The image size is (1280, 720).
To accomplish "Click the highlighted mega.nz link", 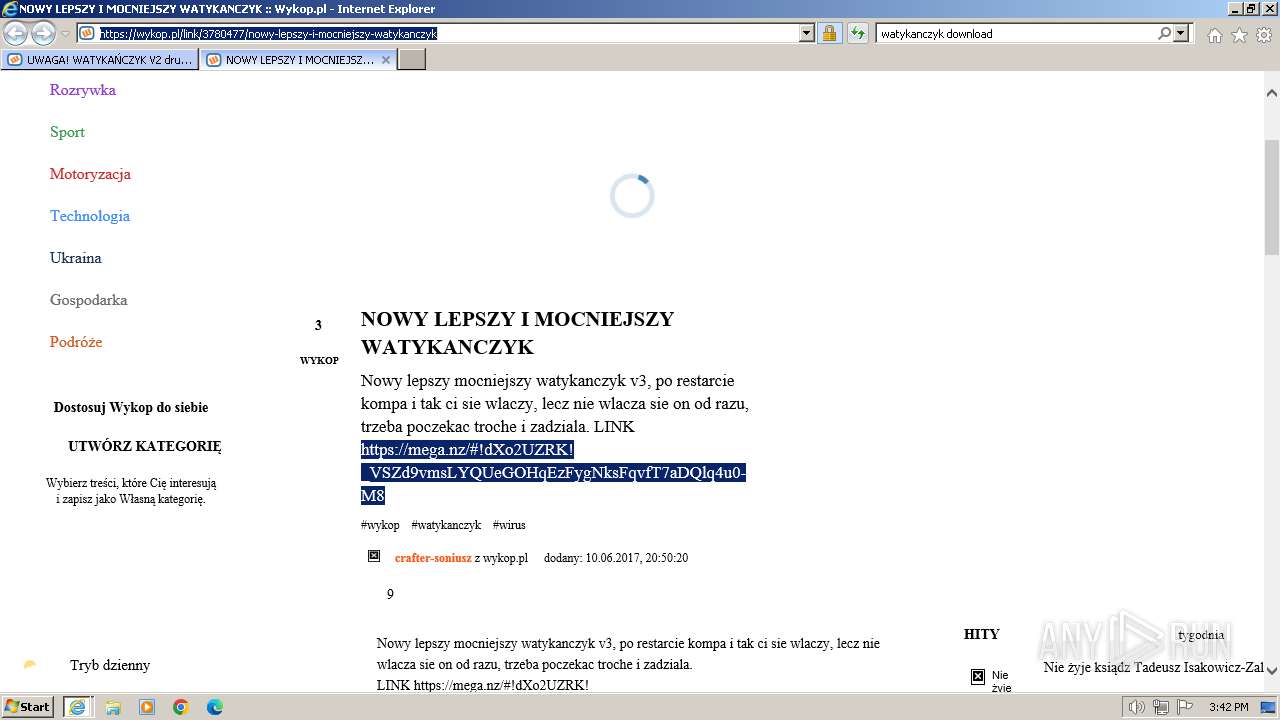I will point(553,473).
